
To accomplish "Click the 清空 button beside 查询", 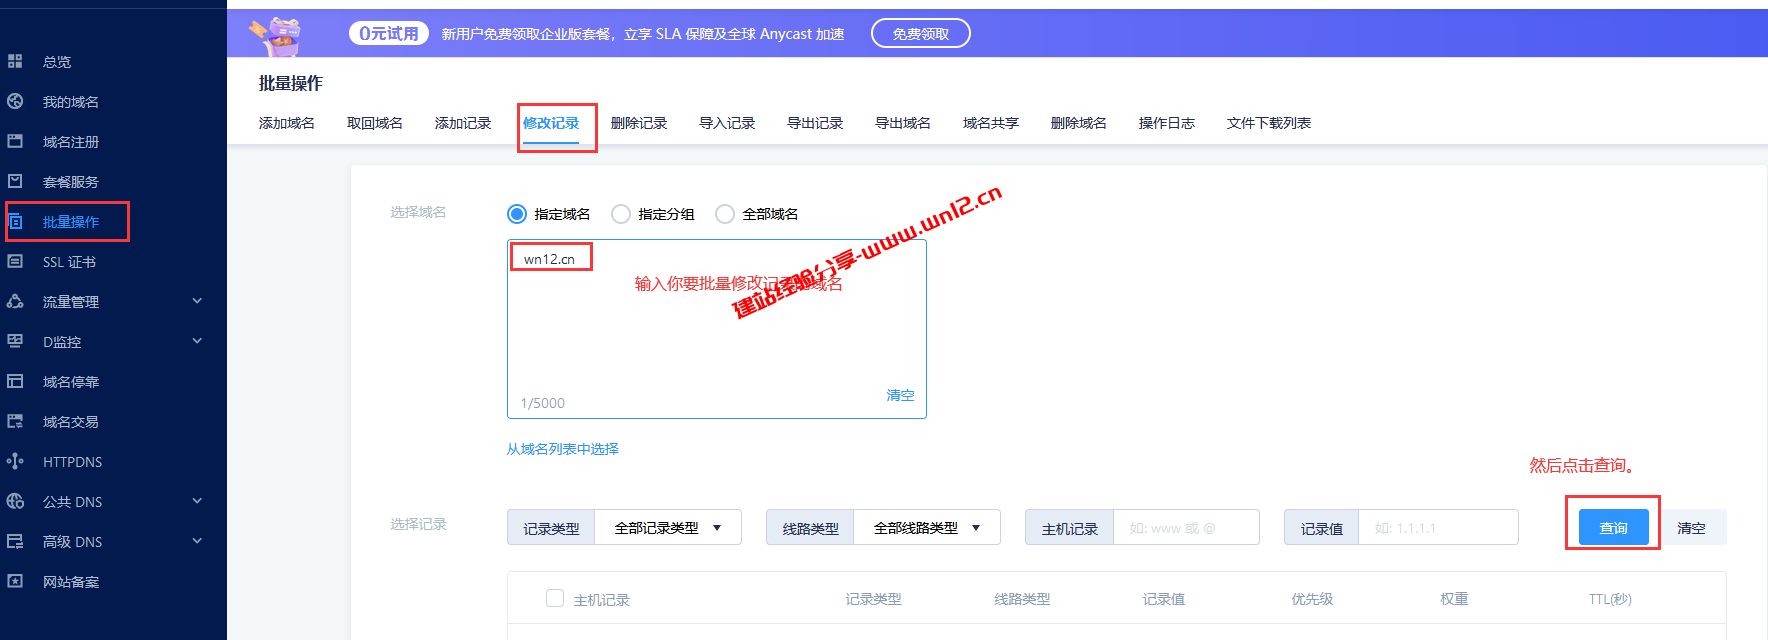I will click(1691, 527).
